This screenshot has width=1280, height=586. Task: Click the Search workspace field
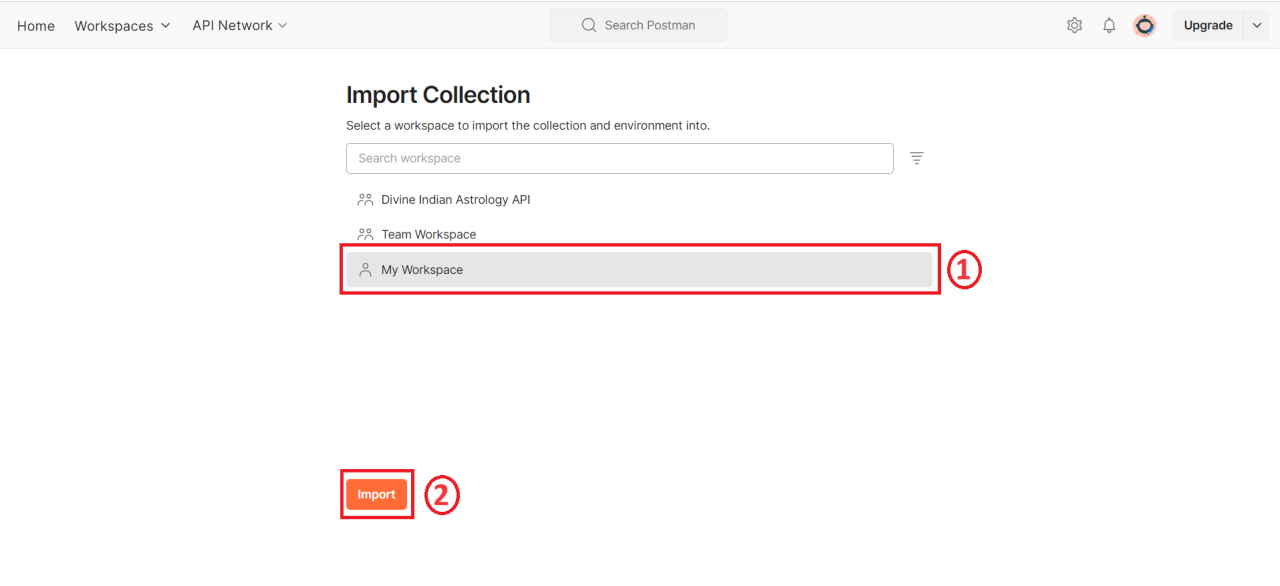coord(620,158)
